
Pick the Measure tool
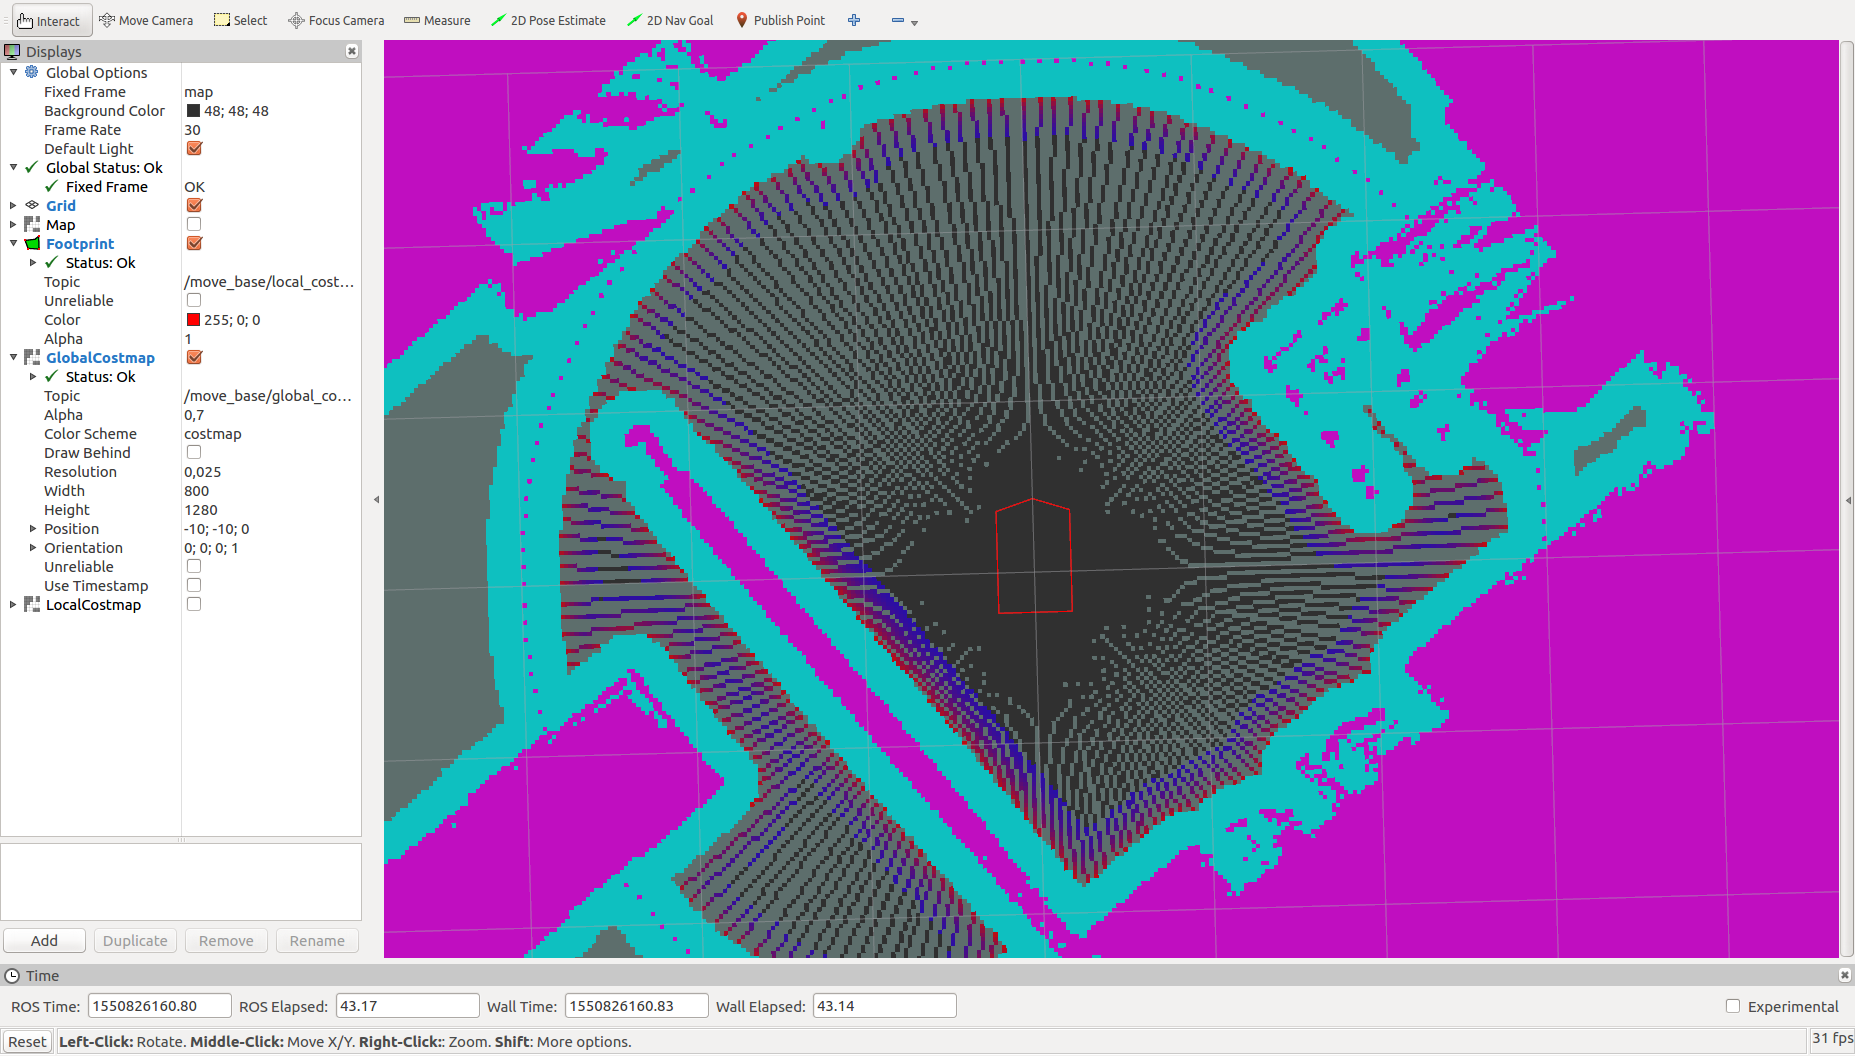437,20
